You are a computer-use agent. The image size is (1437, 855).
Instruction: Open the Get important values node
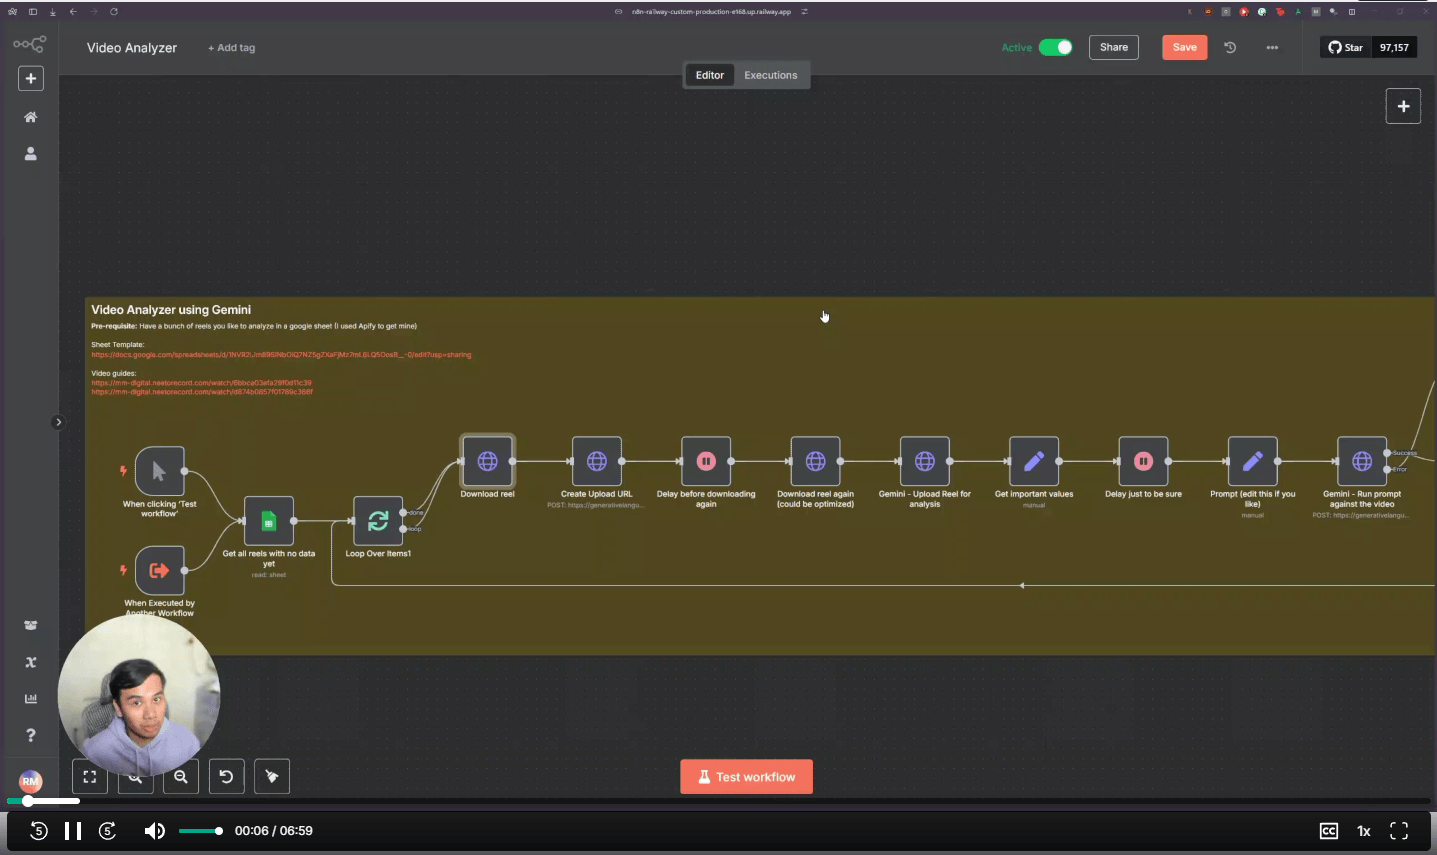click(1034, 461)
